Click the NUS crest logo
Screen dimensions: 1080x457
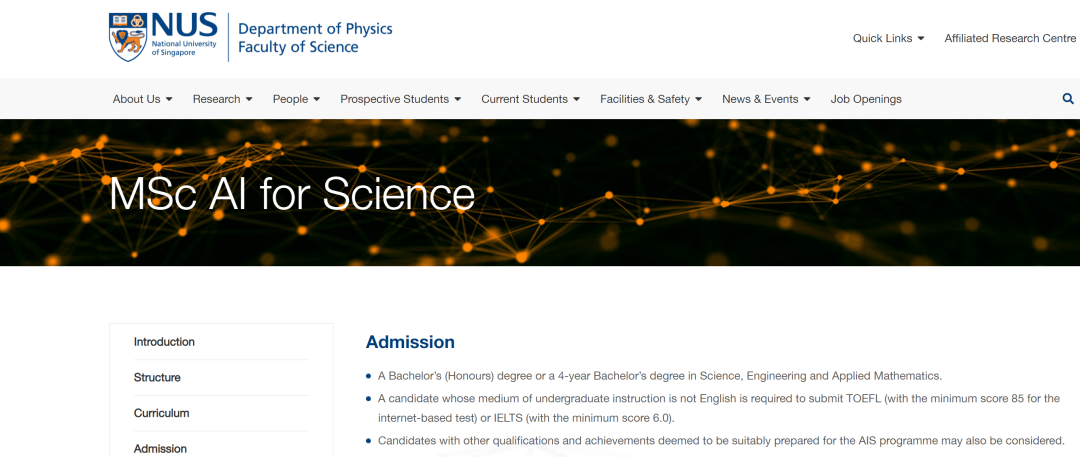[127, 37]
